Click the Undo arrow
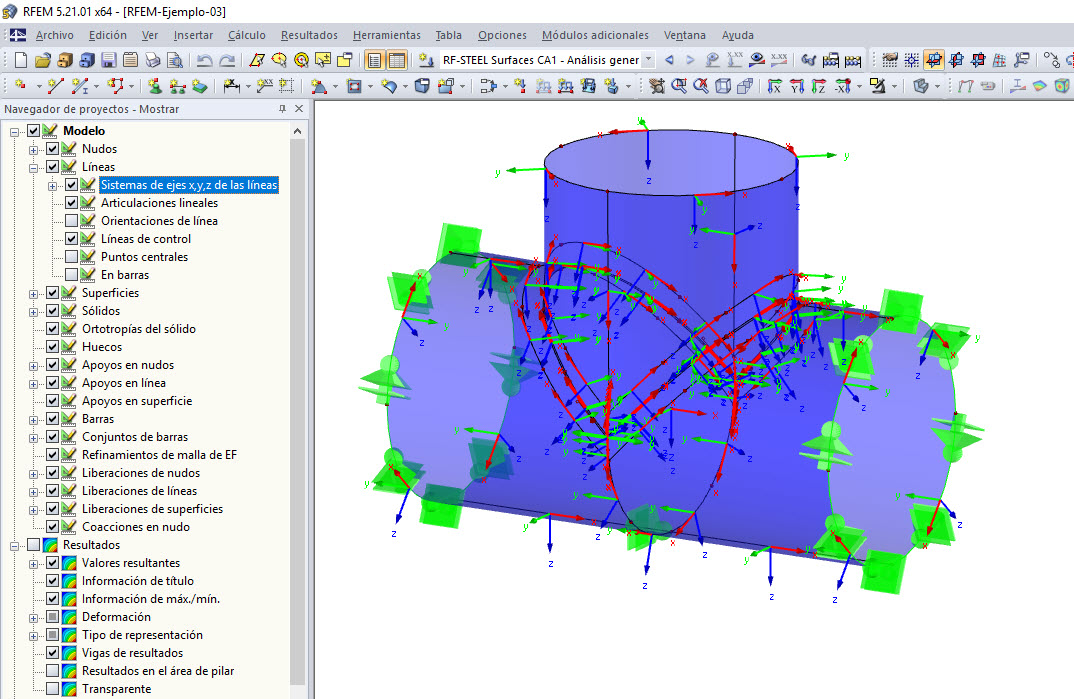 (x=204, y=60)
